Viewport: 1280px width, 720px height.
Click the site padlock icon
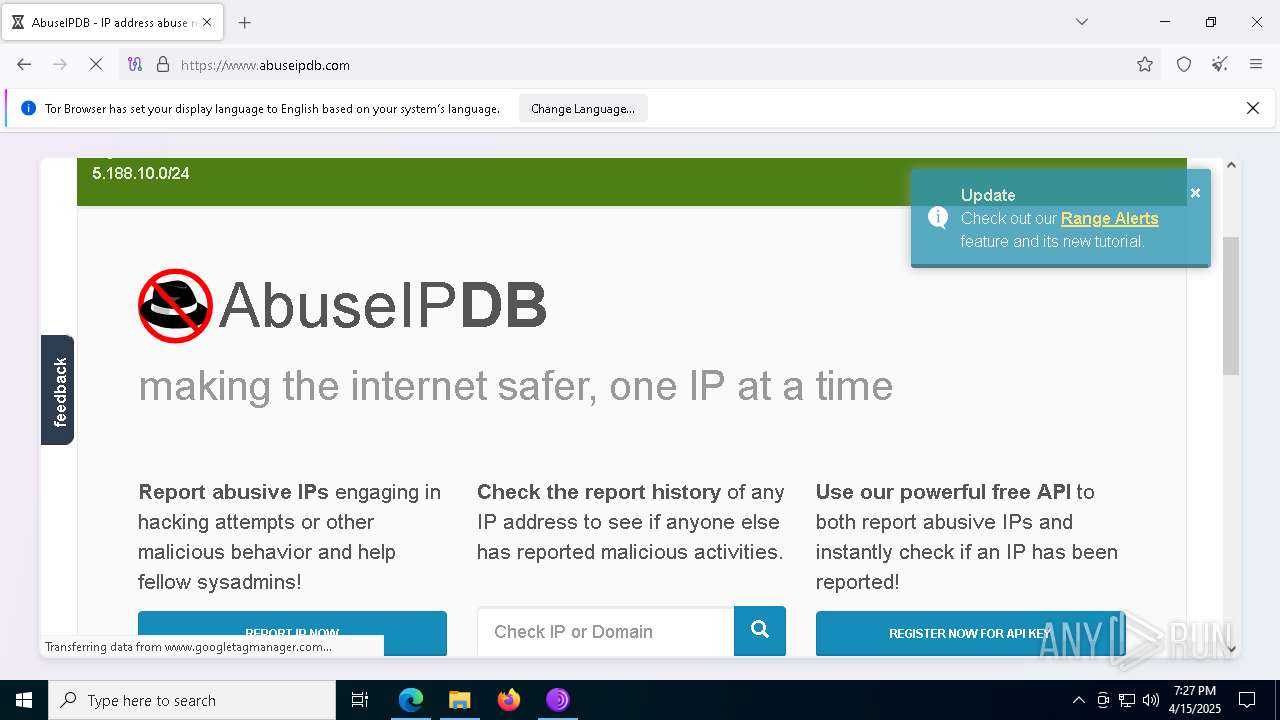(163, 65)
